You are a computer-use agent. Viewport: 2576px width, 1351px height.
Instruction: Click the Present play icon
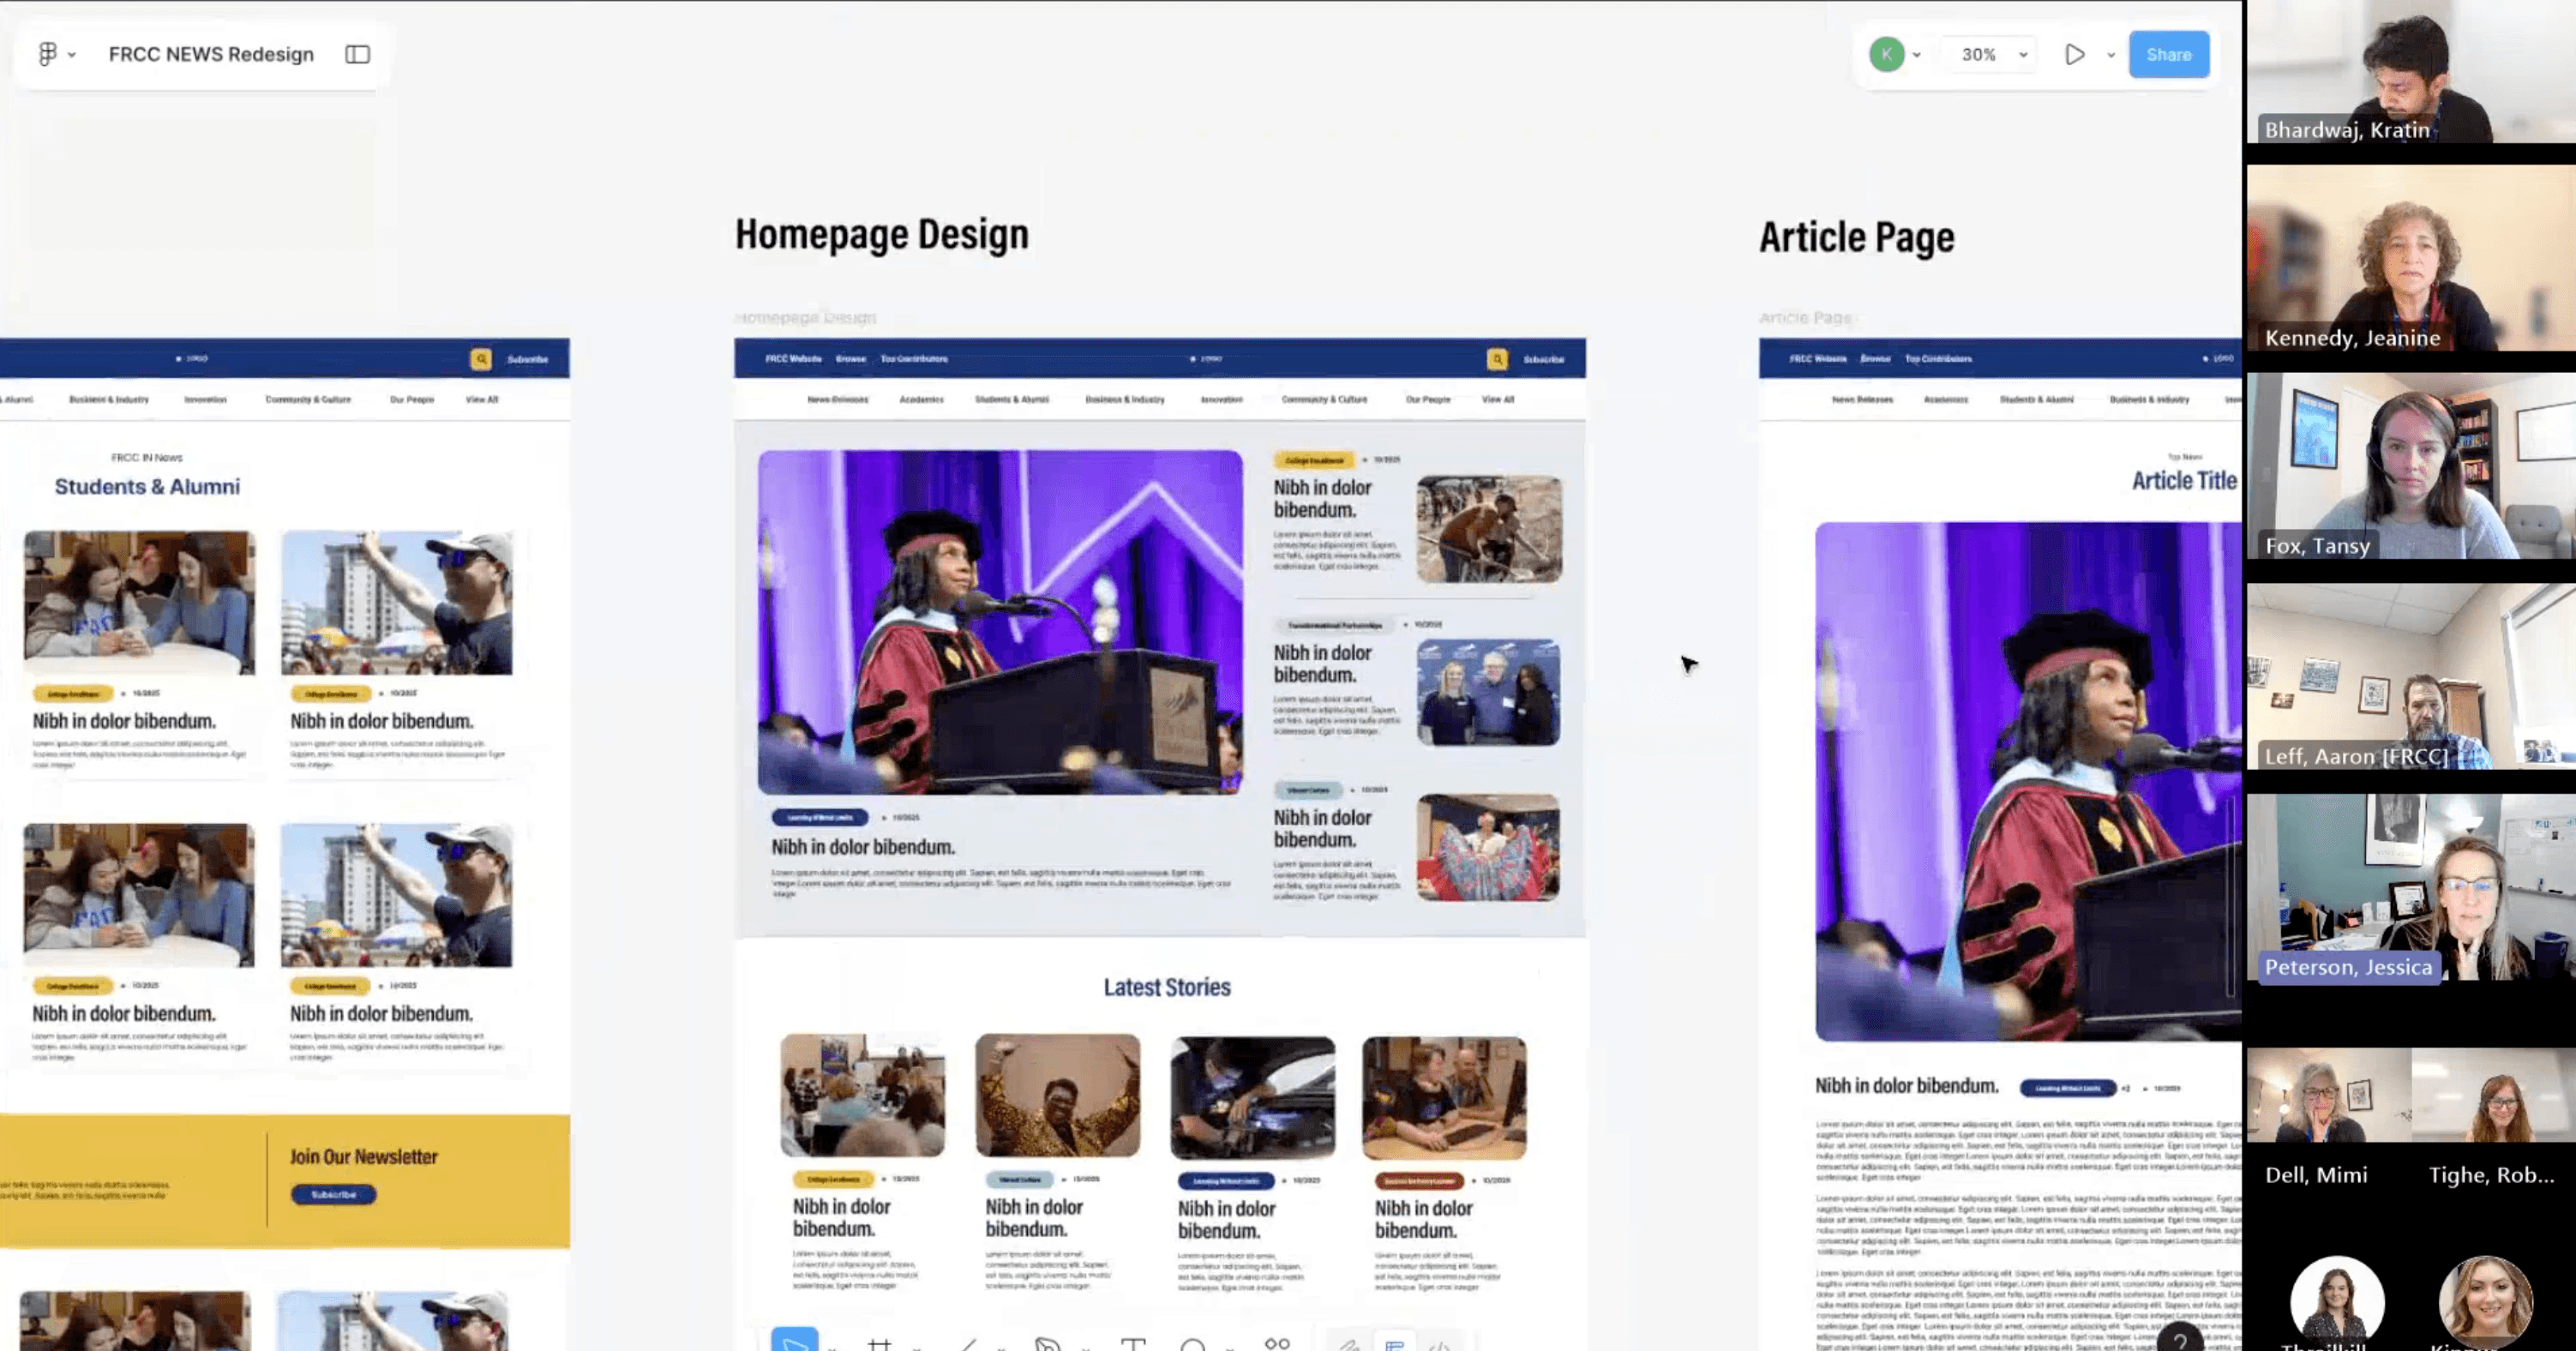(2074, 54)
